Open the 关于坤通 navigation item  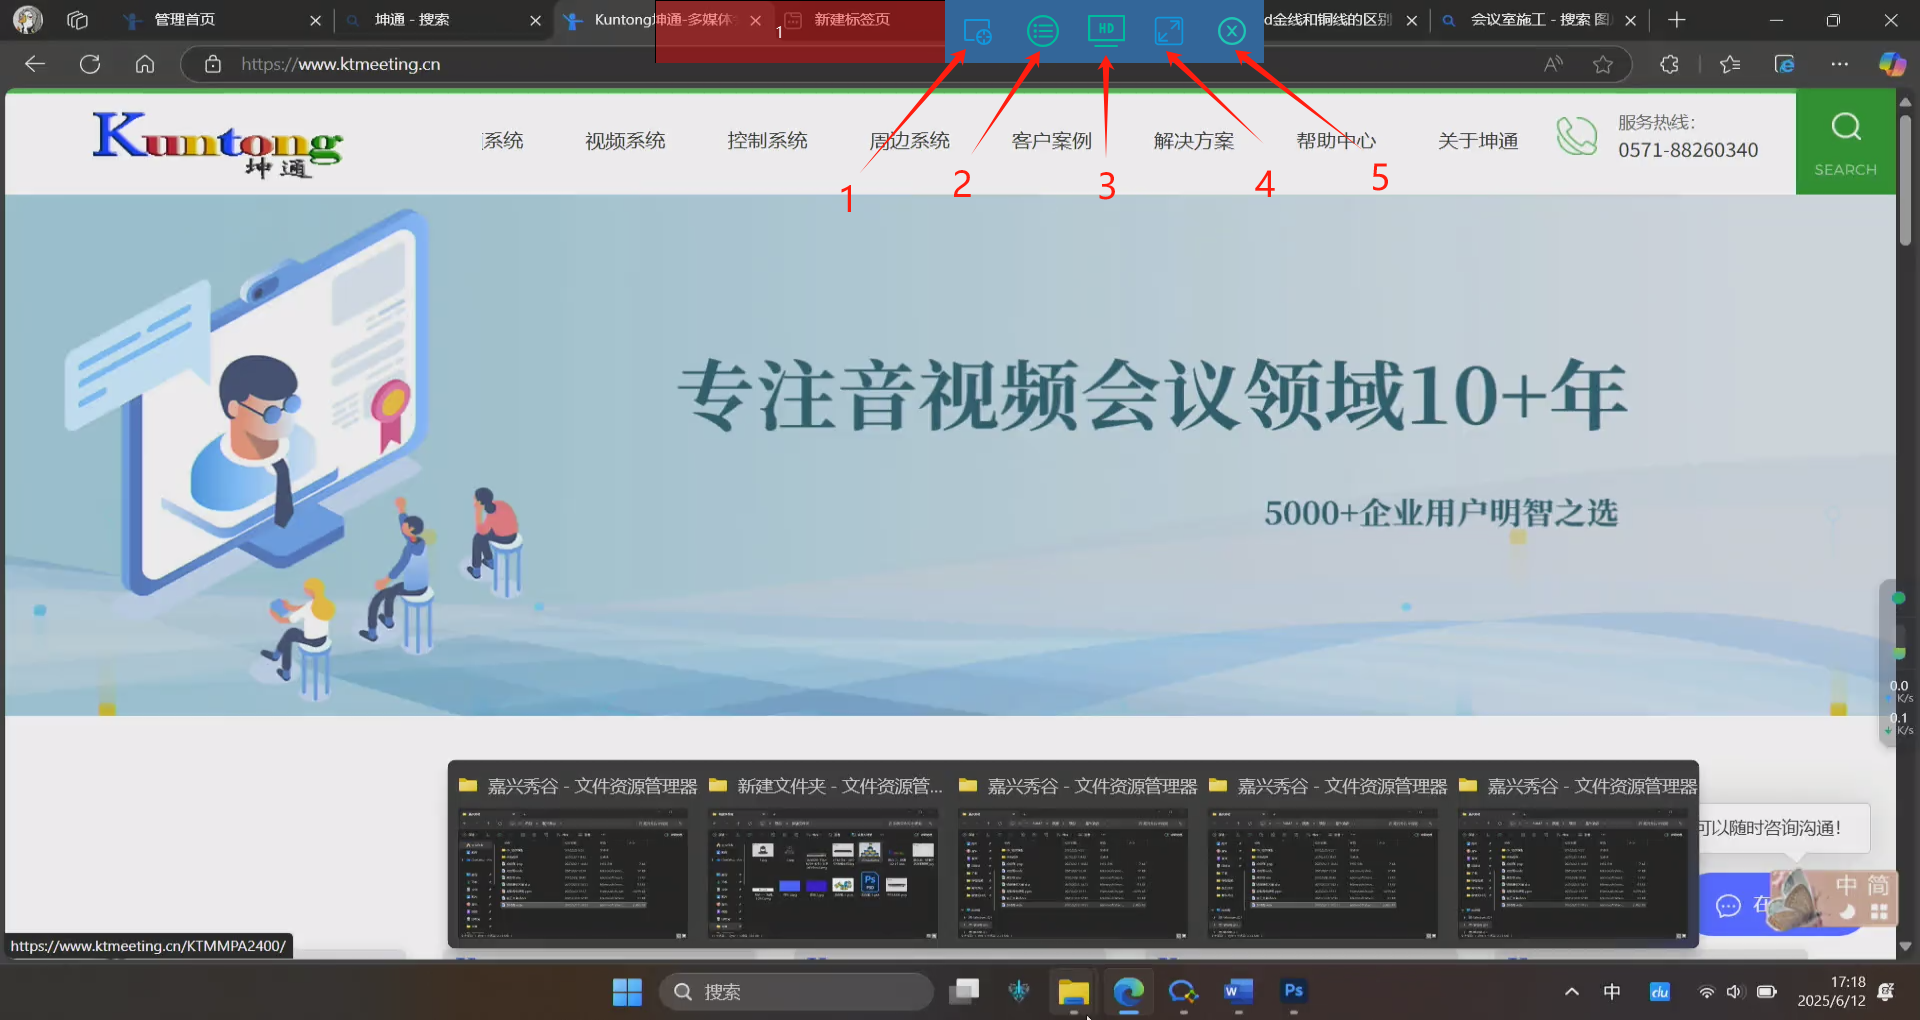click(x=1478, y=141)
